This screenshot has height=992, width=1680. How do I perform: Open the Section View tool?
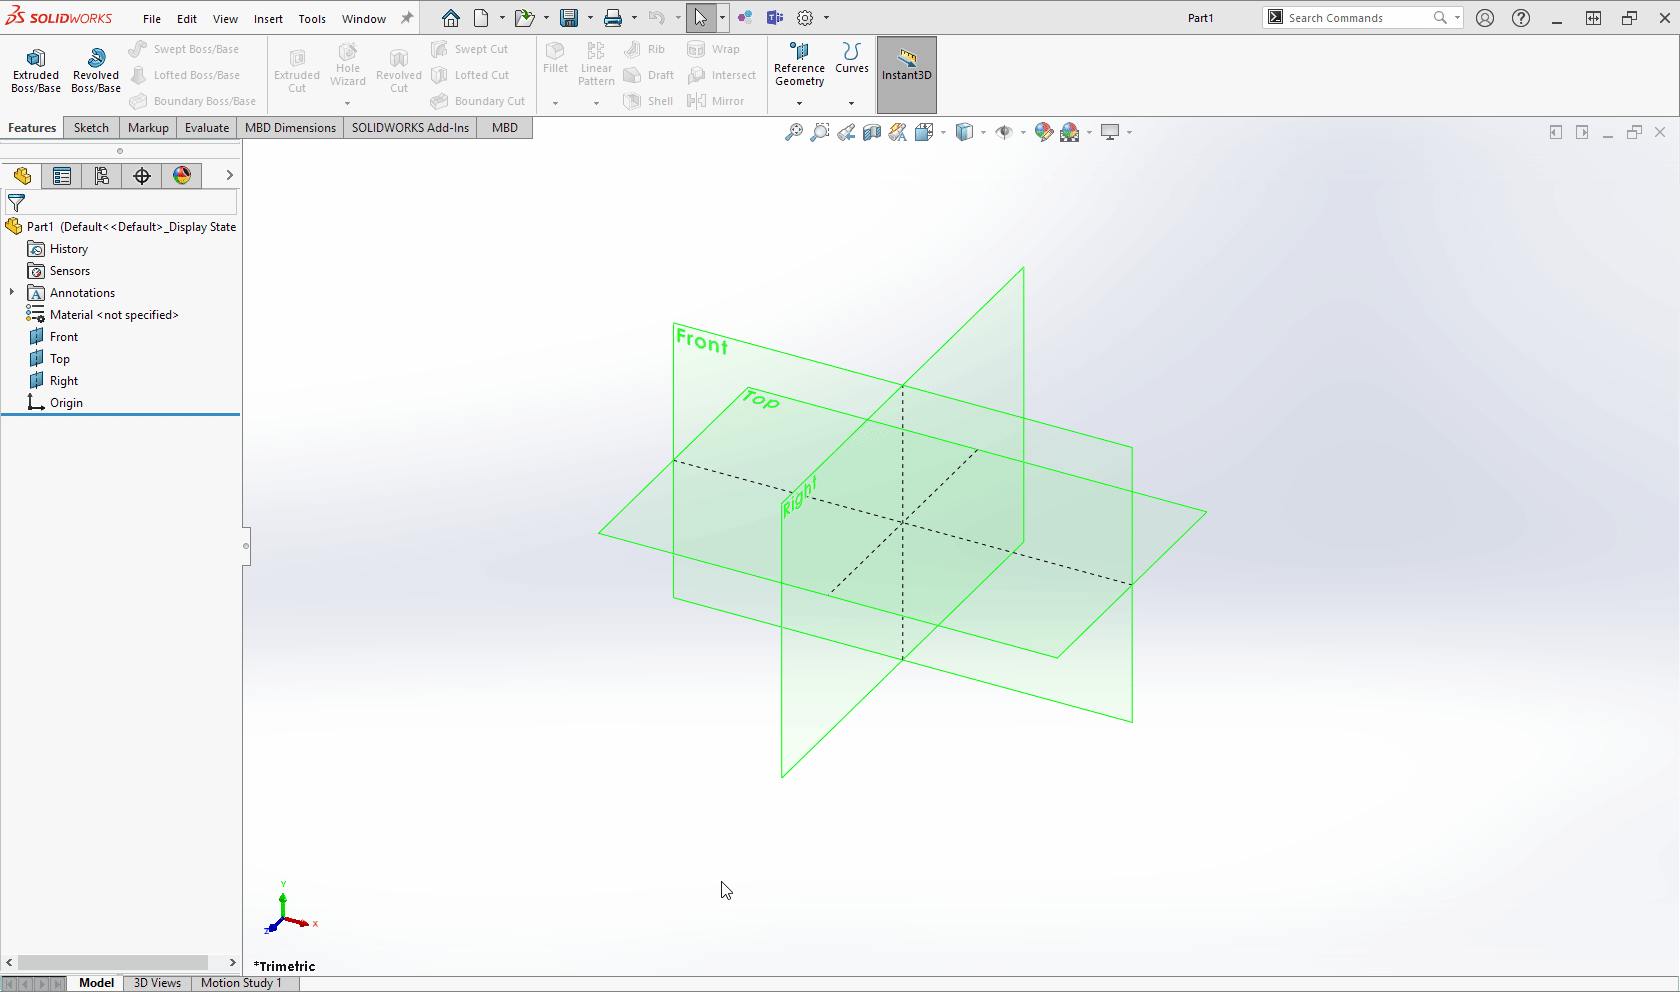871,131
